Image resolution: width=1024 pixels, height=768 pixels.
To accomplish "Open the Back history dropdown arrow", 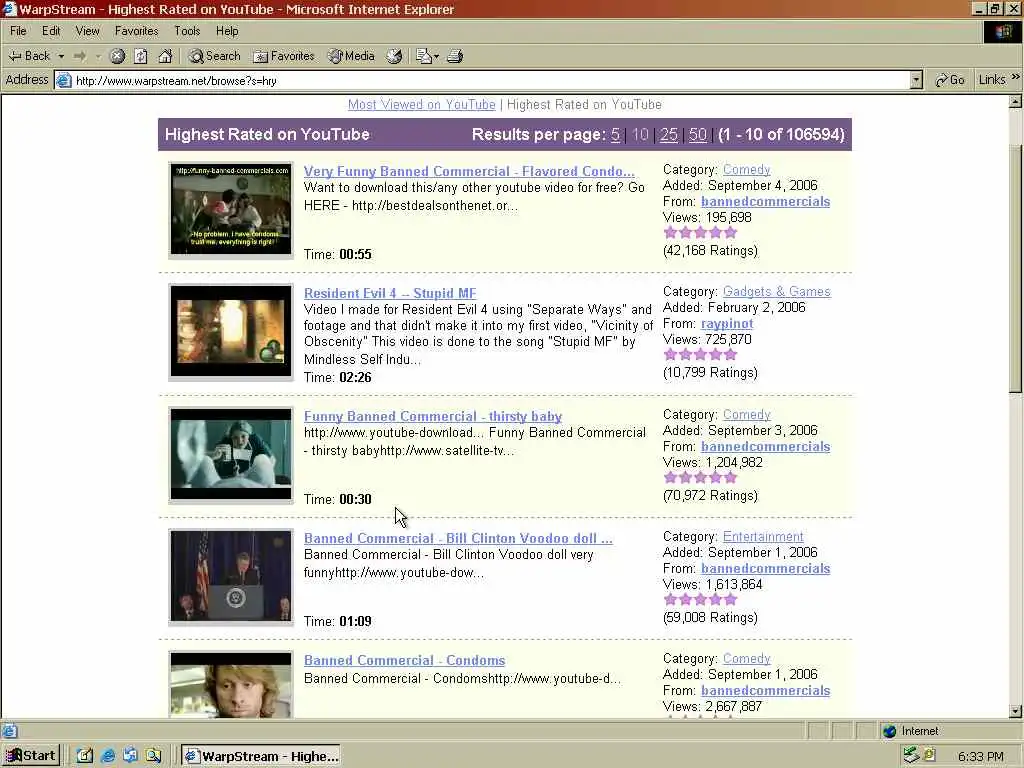I will pyautogui.click(x=61, y=56).
